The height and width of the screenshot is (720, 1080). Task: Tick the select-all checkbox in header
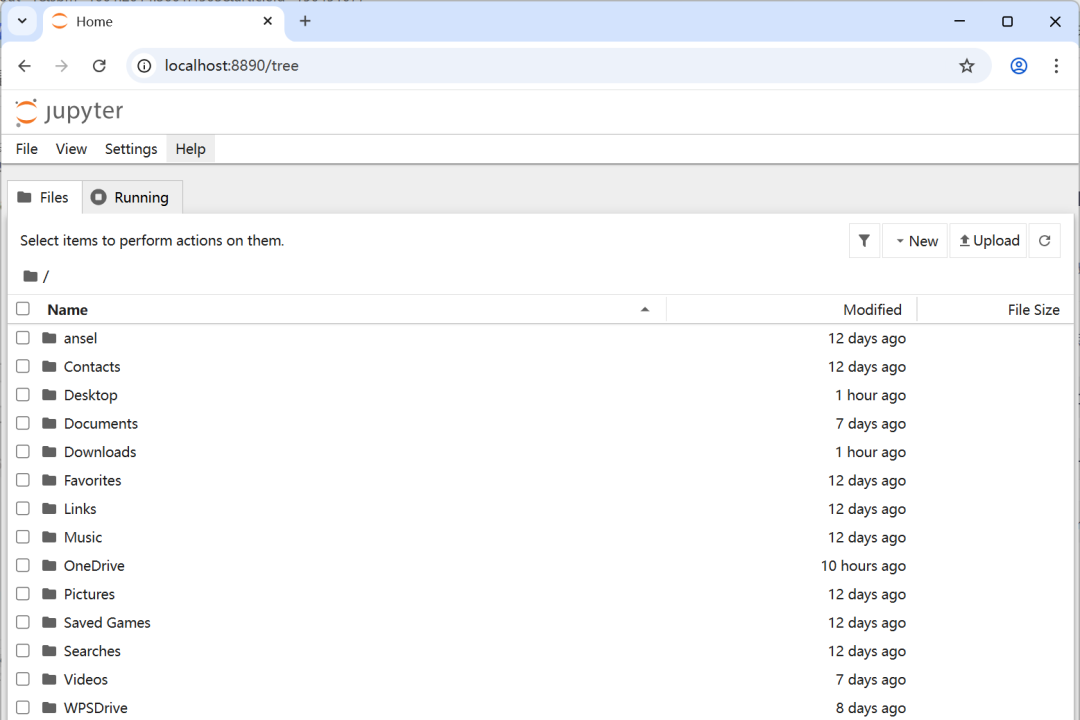[x=23, y=309]
